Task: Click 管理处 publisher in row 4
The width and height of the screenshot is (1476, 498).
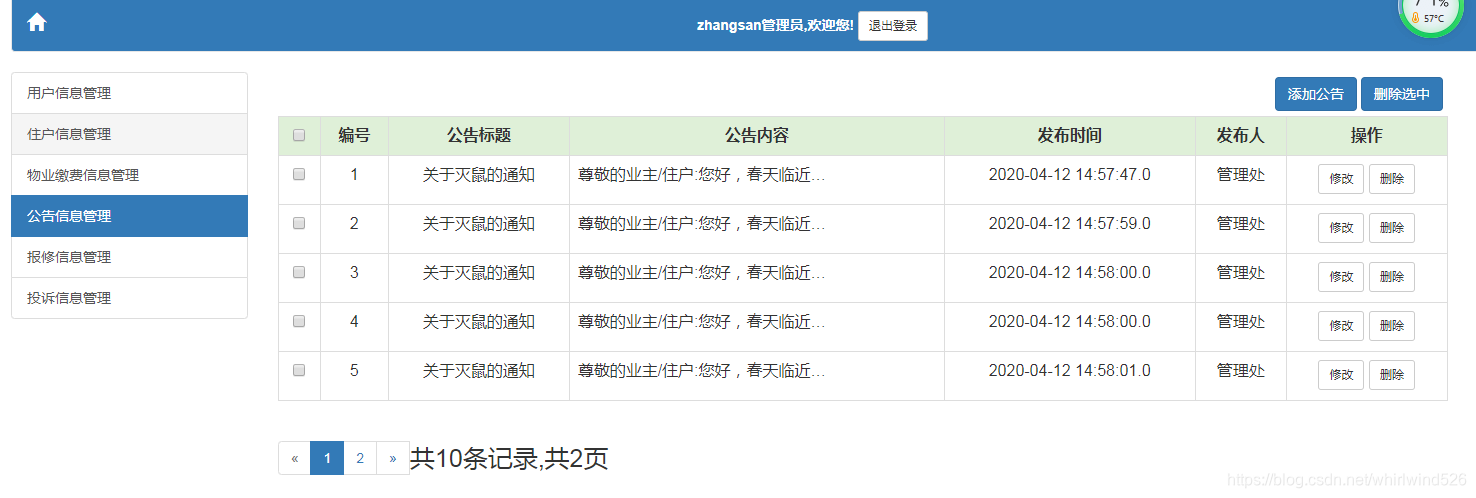Action: (1241, 322)
